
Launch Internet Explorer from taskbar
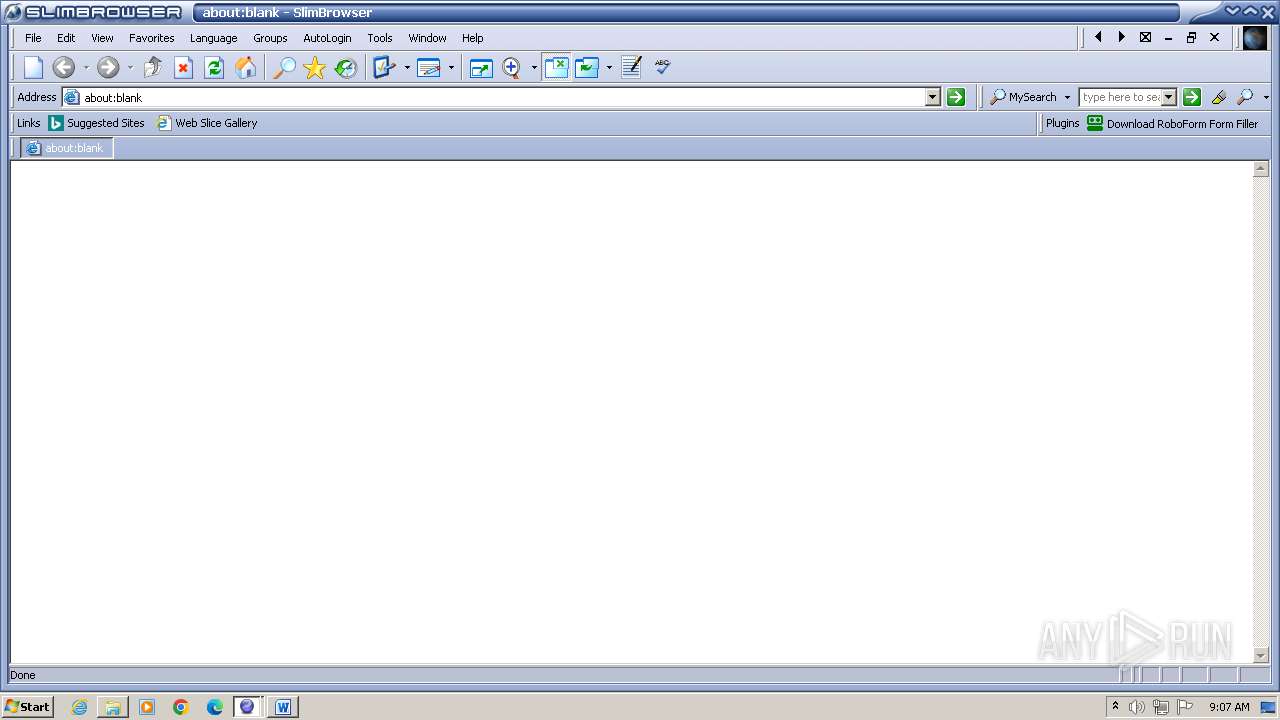(x=79, y=707)
